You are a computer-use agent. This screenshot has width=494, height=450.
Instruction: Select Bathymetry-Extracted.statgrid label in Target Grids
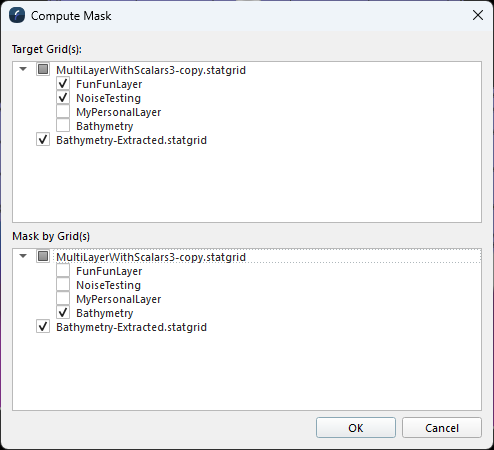131,140
